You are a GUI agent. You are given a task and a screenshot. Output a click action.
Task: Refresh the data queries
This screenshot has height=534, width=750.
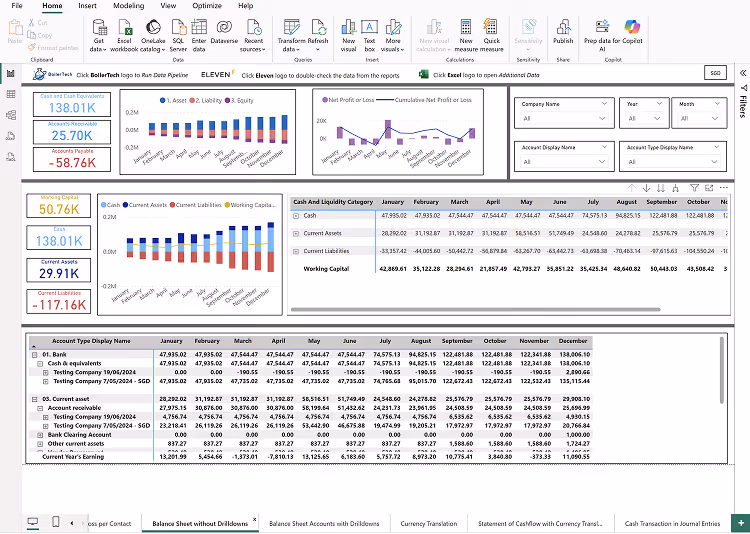tap(318, 36)
